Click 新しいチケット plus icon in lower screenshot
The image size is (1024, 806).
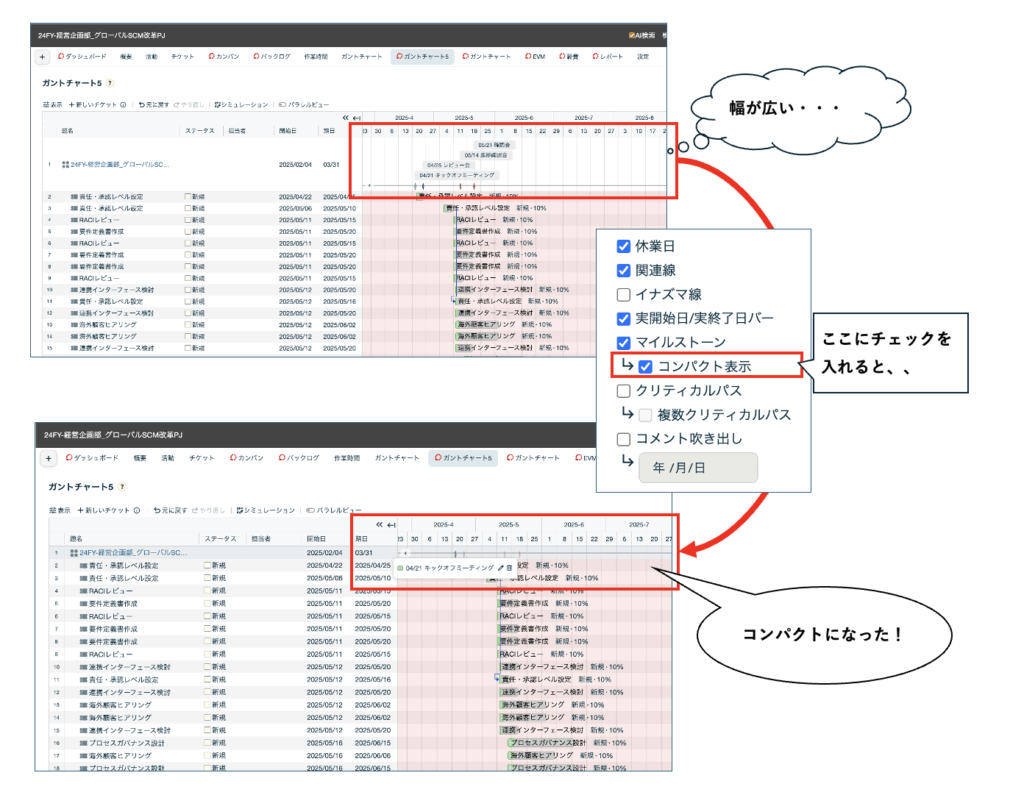tap(81, 510)
